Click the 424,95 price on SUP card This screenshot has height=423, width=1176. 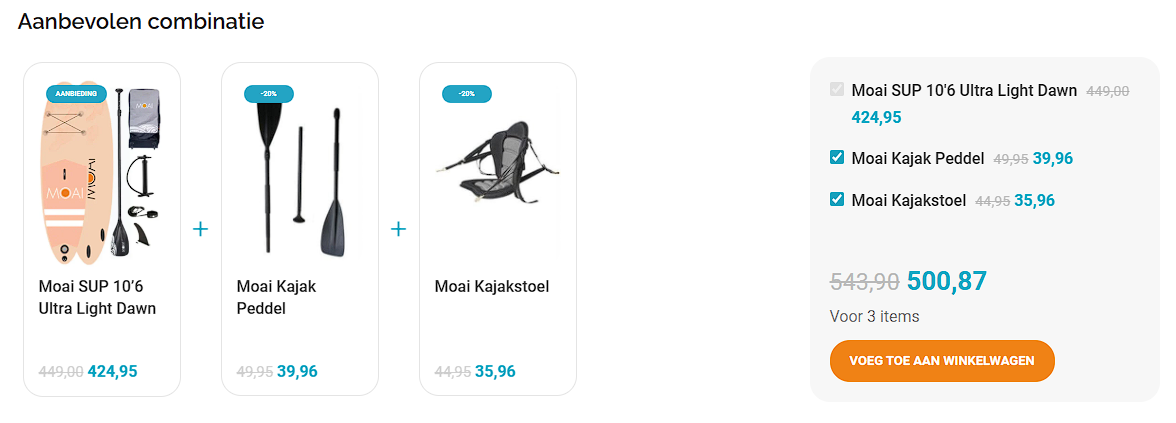coord(112,371)
